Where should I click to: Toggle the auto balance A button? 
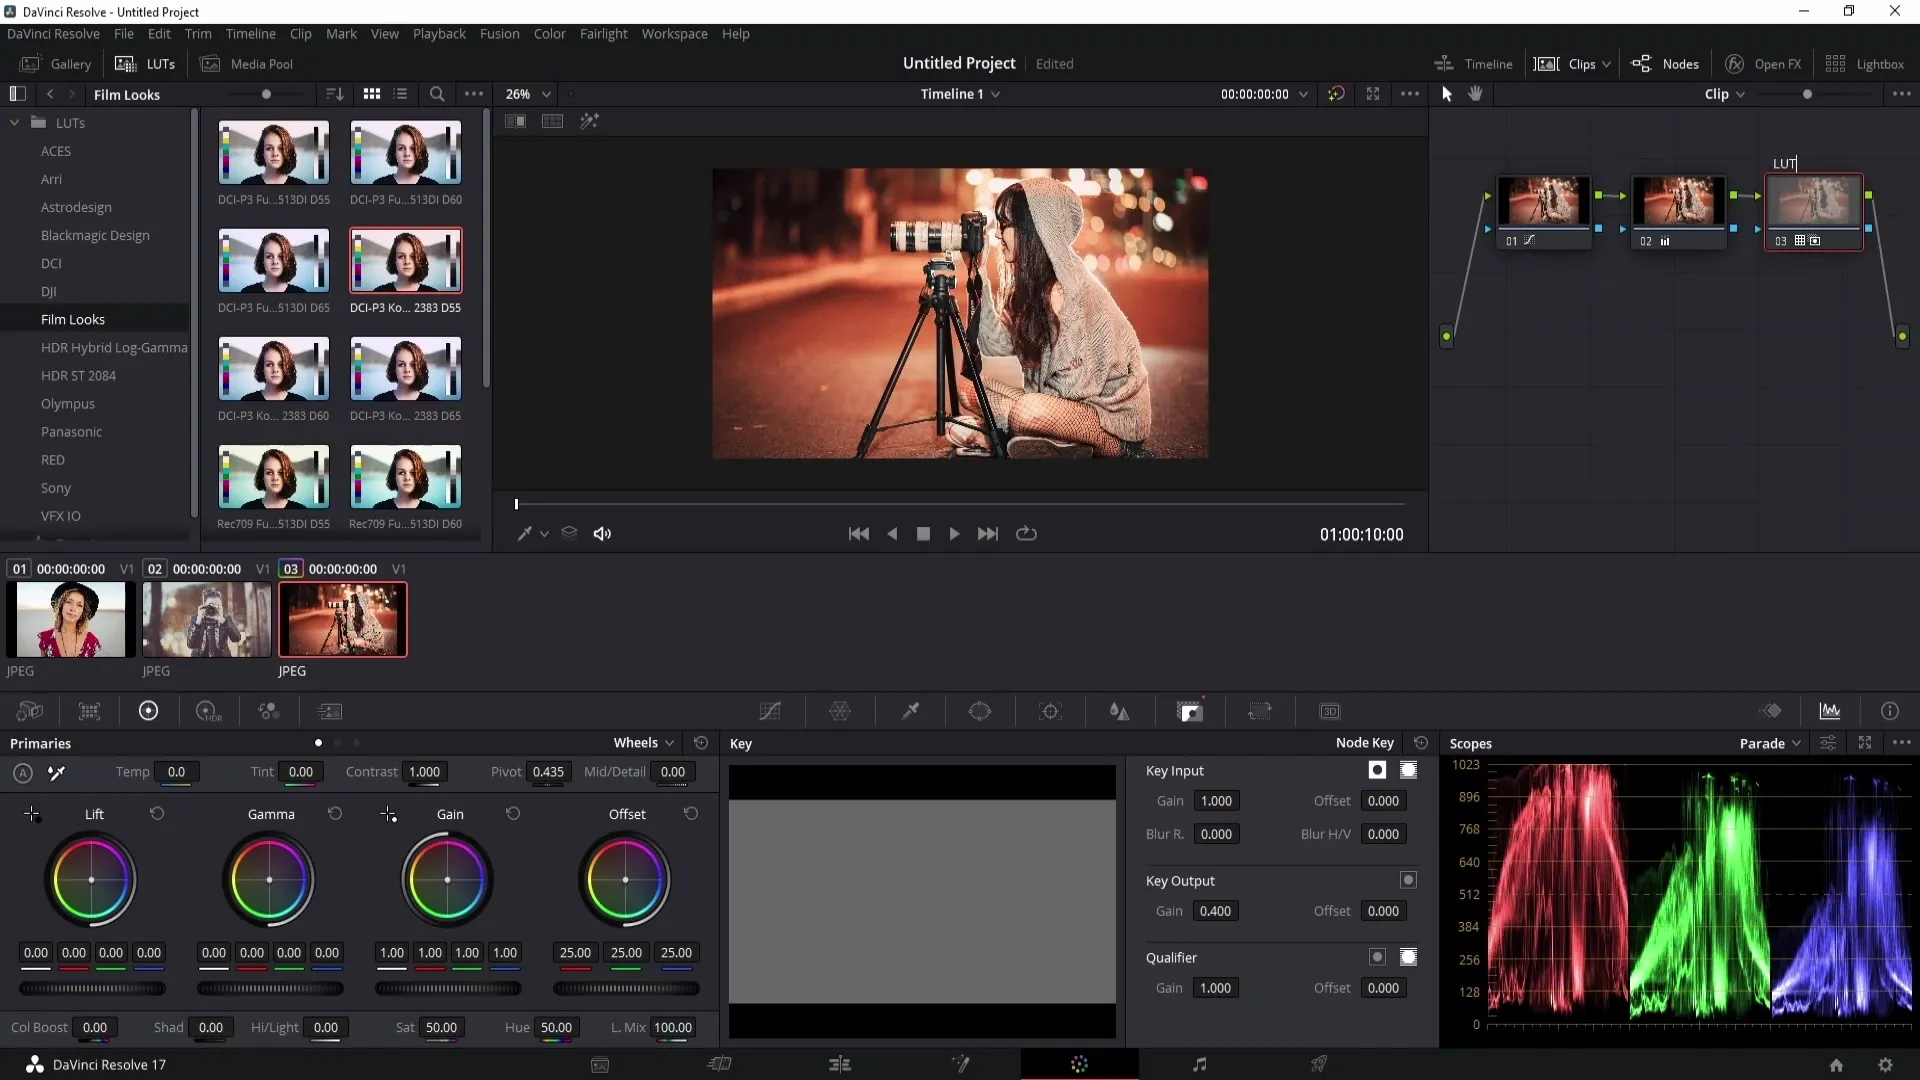(23, 772)
